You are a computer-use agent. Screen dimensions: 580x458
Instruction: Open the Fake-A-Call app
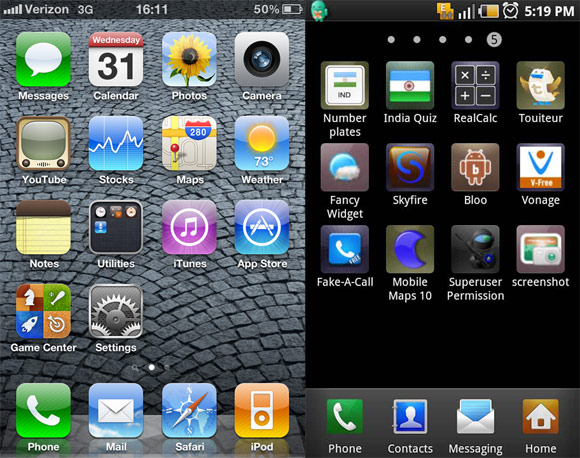point(345,249)
